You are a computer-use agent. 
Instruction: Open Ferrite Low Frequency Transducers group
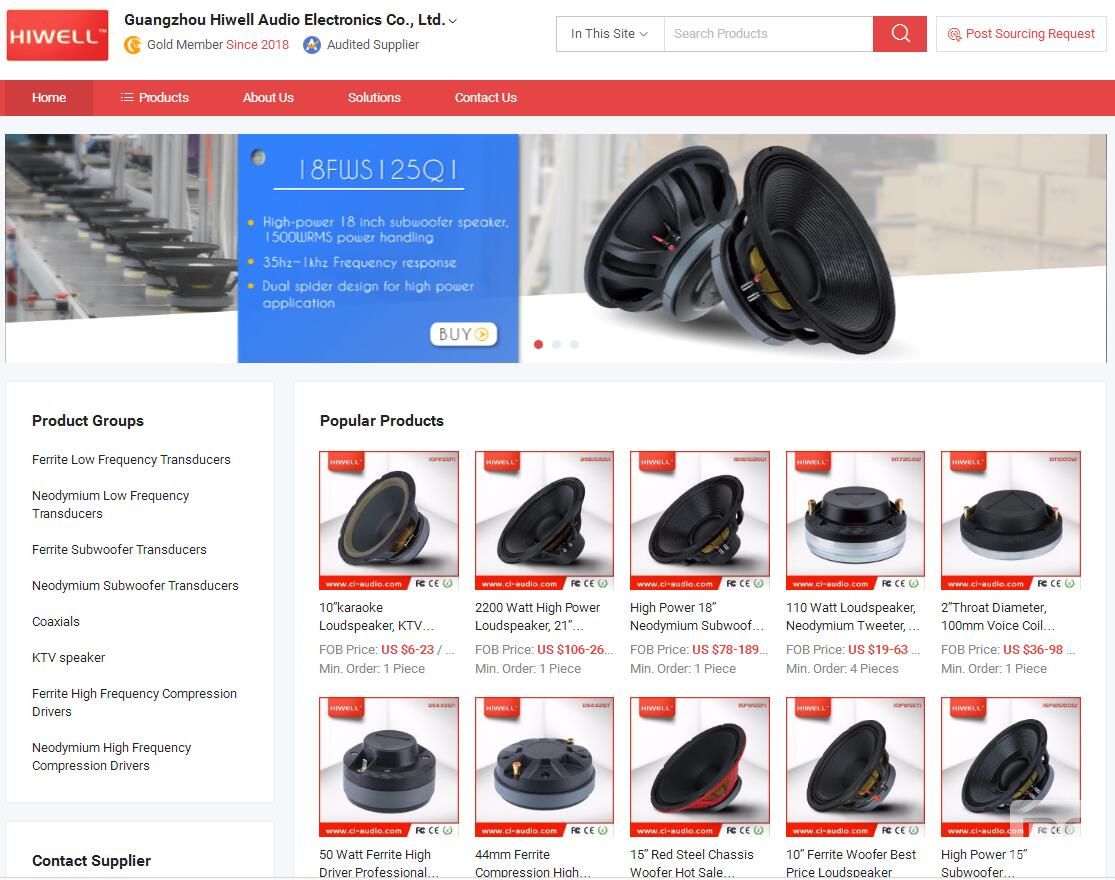(x=132, y=460)
